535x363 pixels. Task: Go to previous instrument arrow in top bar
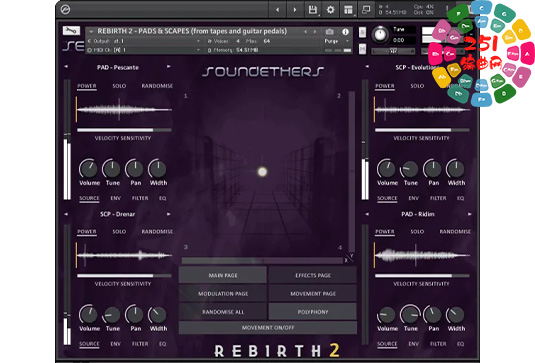pos(277,10)
